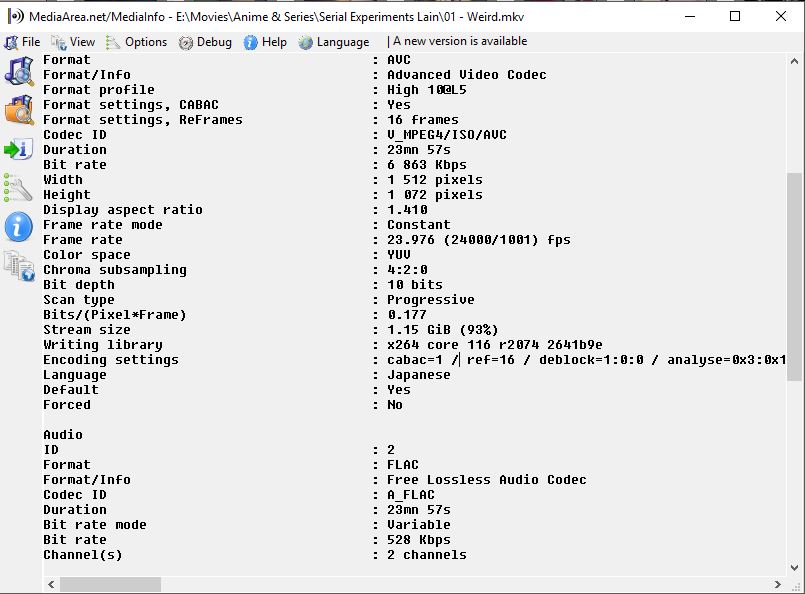
Task: Click the 'Bits/(Pixel*Frame)' label
Action: point(114,315)
